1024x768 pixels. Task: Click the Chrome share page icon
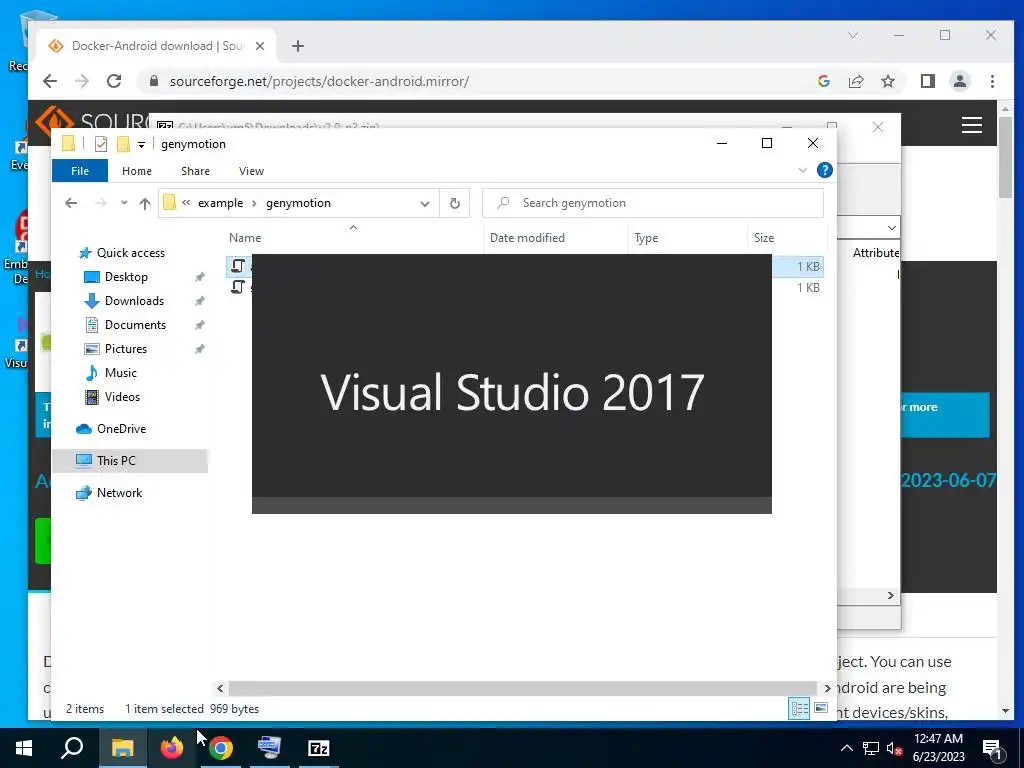[x=856, y=81]
